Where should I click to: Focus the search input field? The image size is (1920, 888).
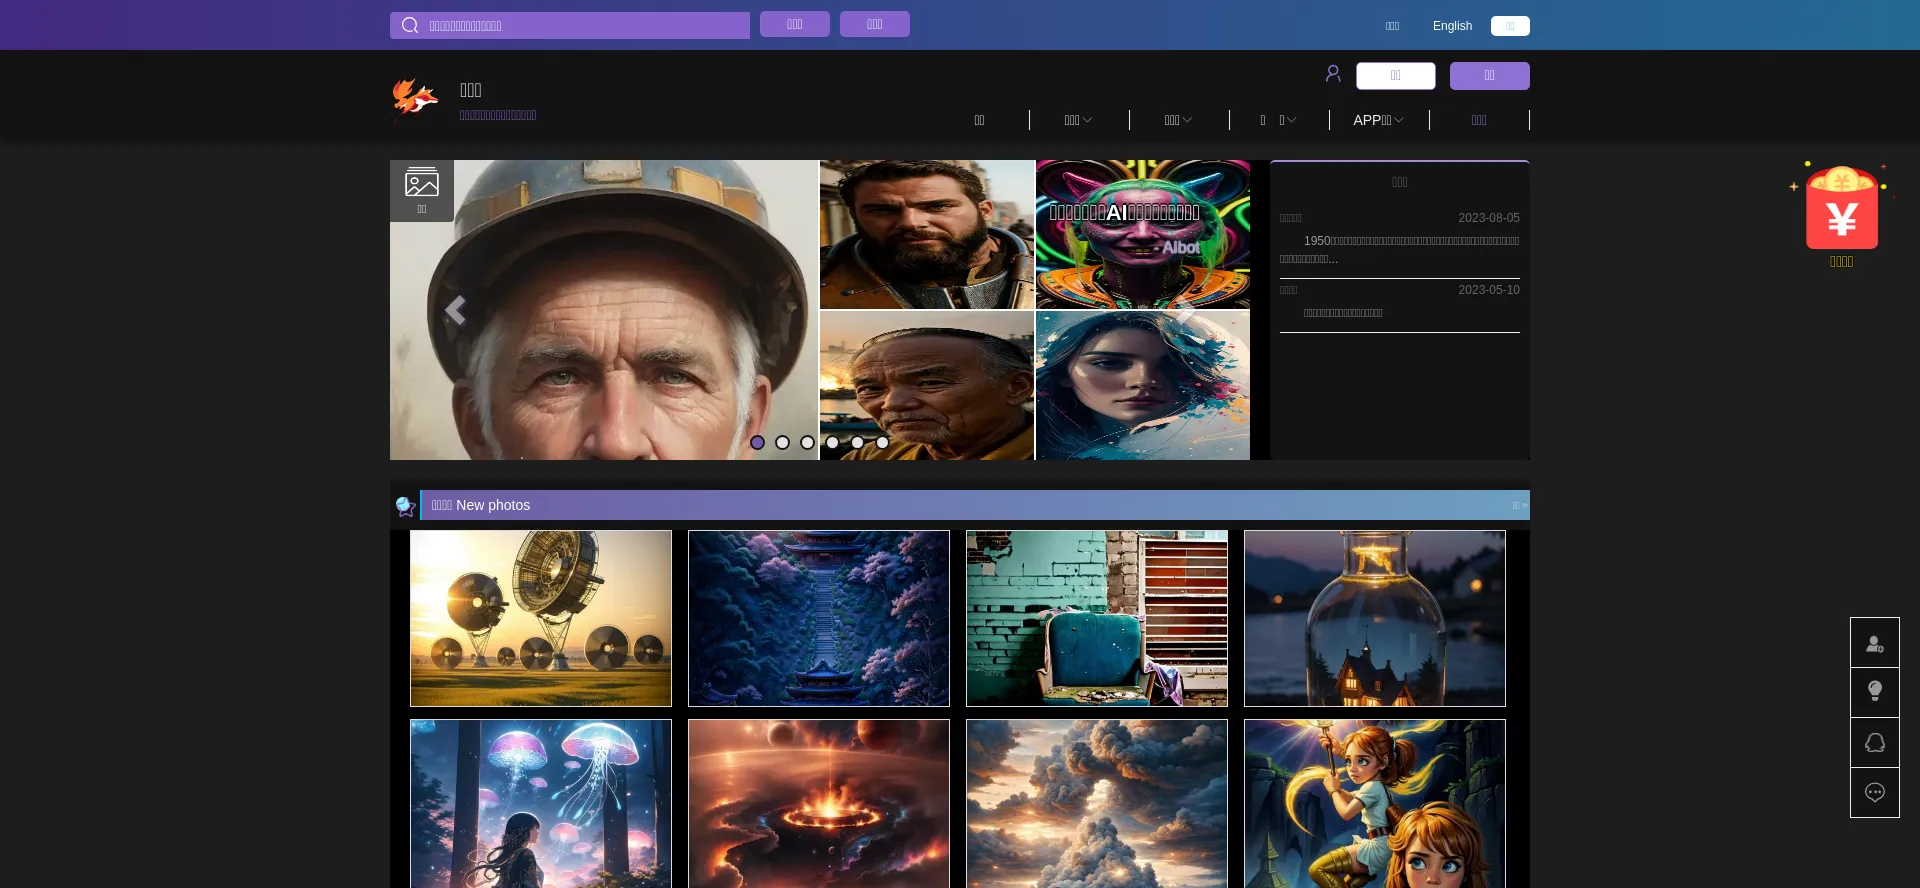[x=585, y=26]
